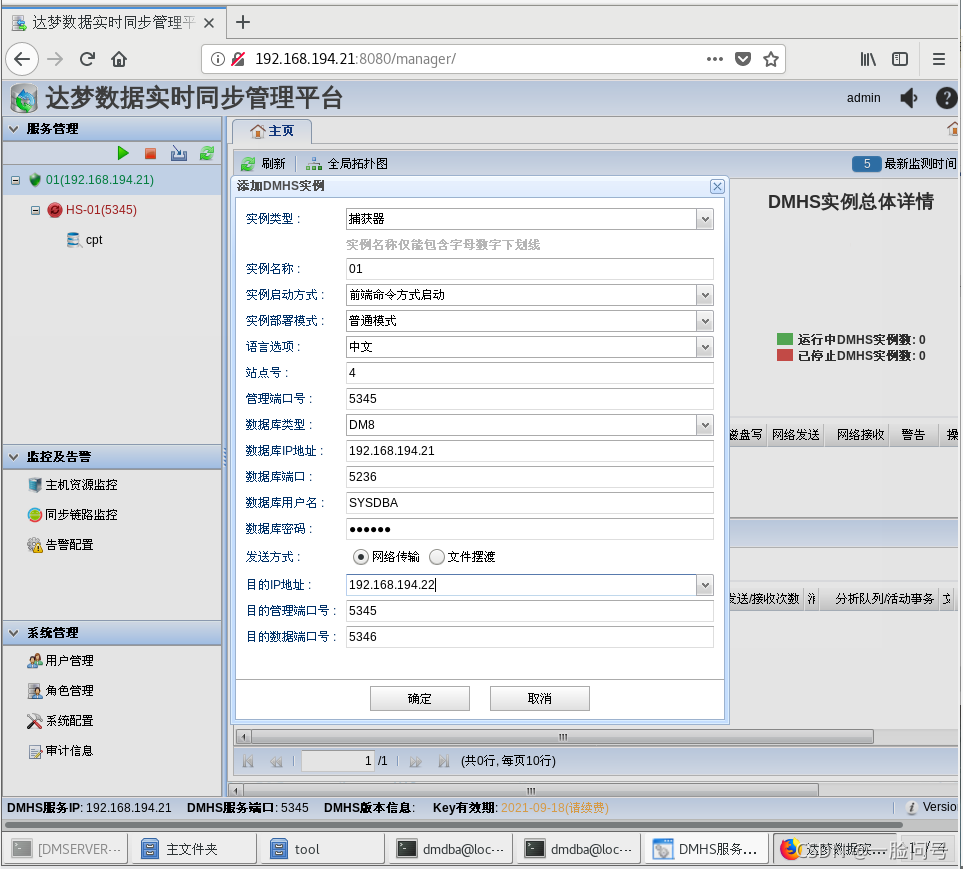Image resolution: width=963 pixels, height=869 pixels.
Task: Open 目的IP地址 dropdown arrow
Action: tap(705, 585)
